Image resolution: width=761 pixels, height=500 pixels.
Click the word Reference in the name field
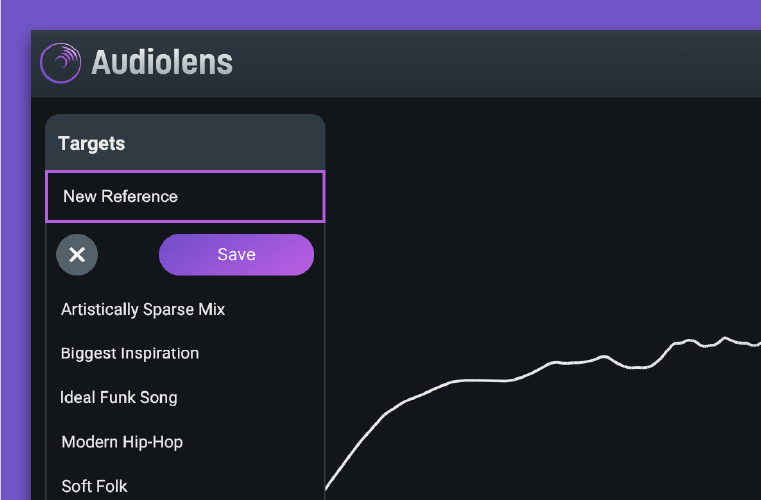pyautogui.click(x=141, y=196)
